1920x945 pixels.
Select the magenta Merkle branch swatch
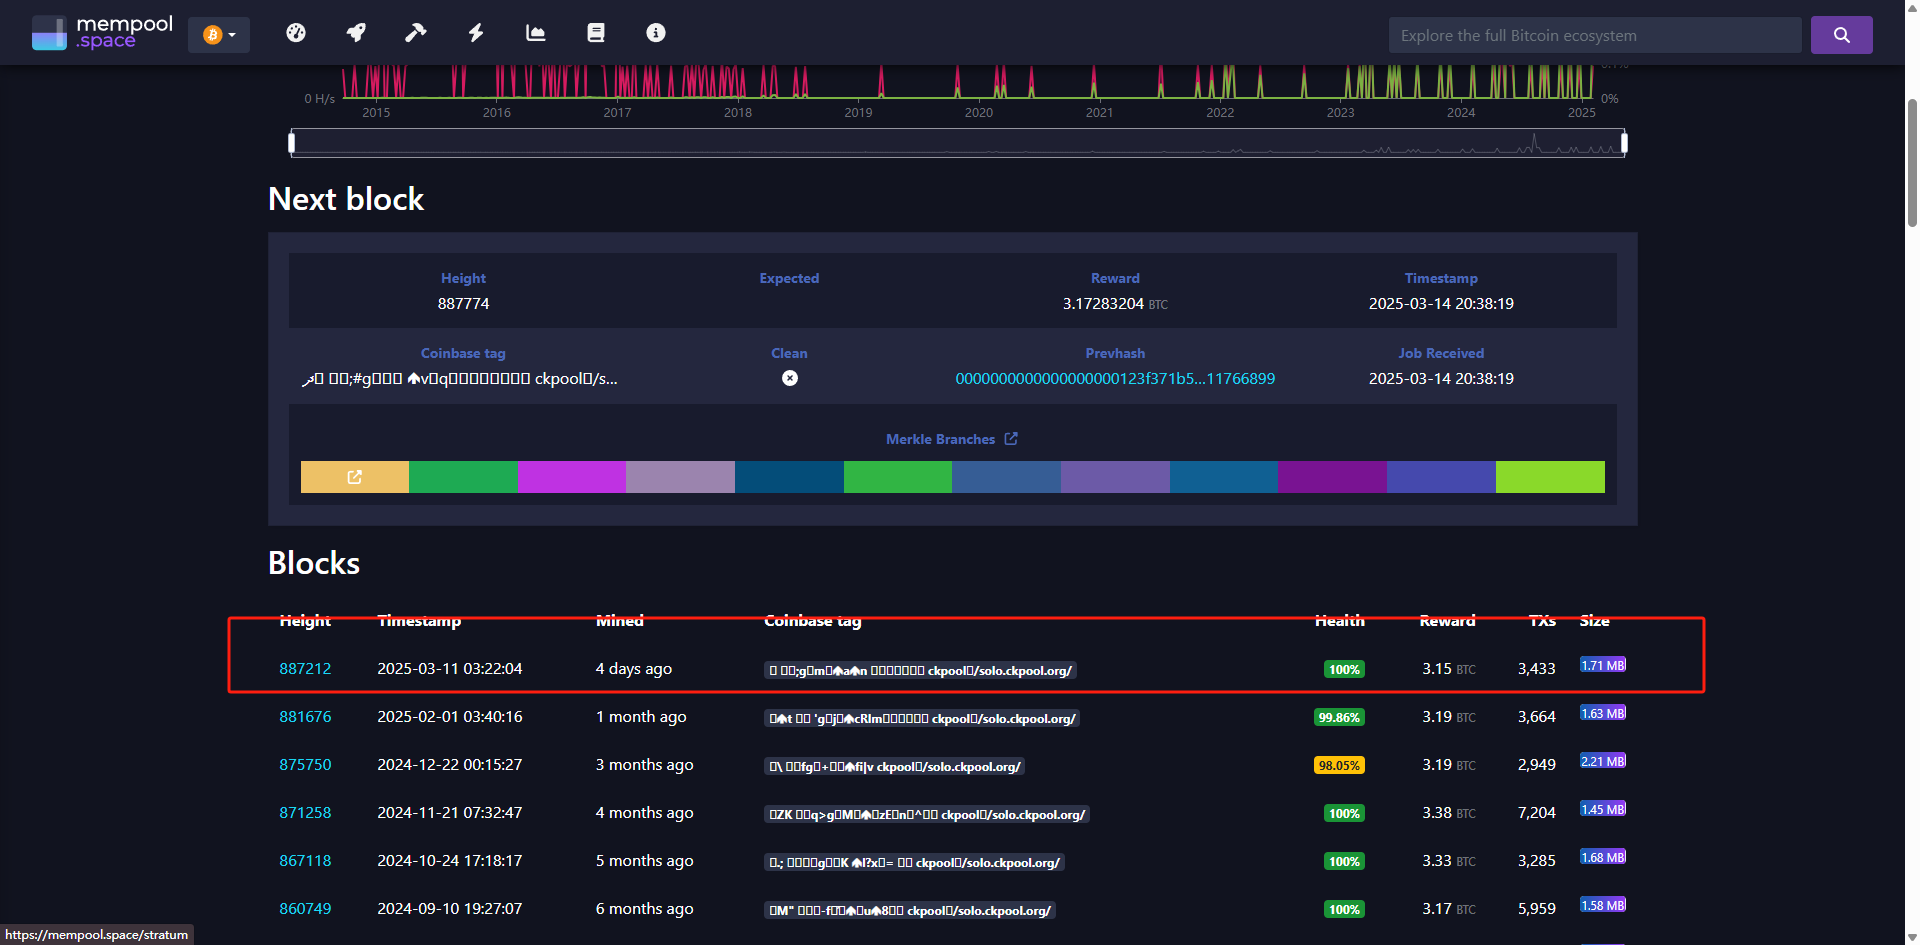tap(571, 477)
